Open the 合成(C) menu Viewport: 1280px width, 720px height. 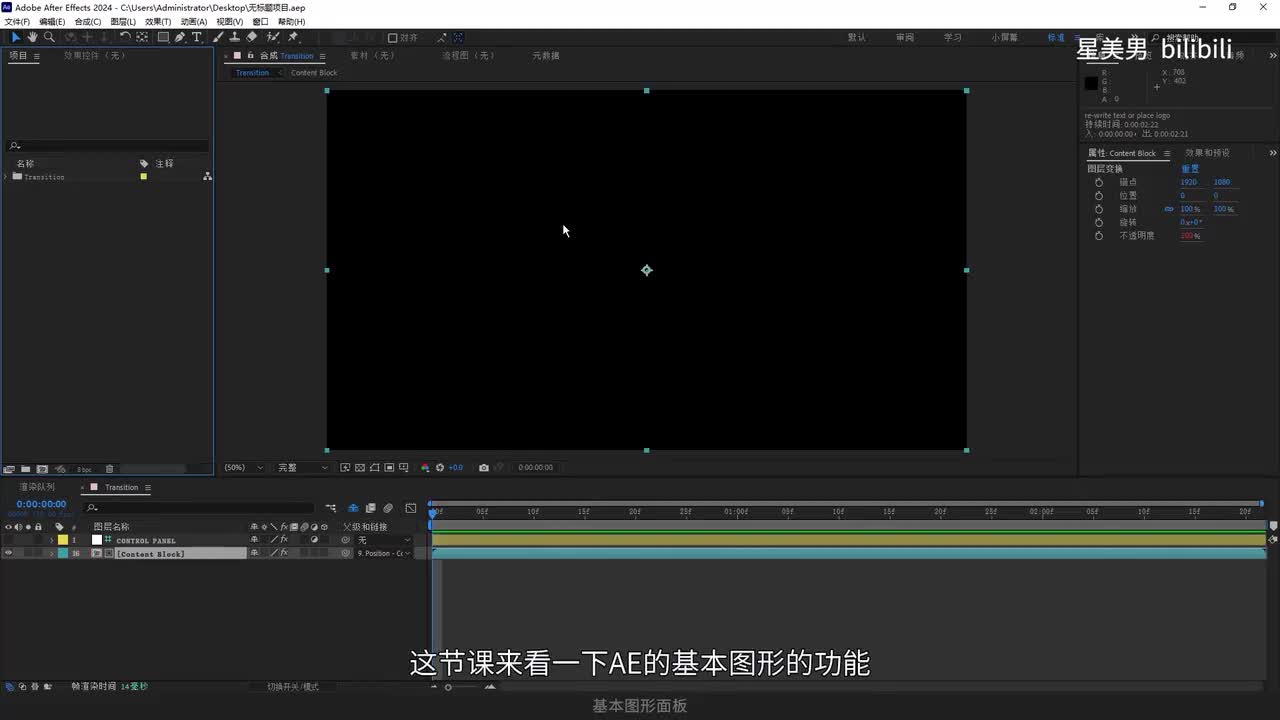[88, 21]
